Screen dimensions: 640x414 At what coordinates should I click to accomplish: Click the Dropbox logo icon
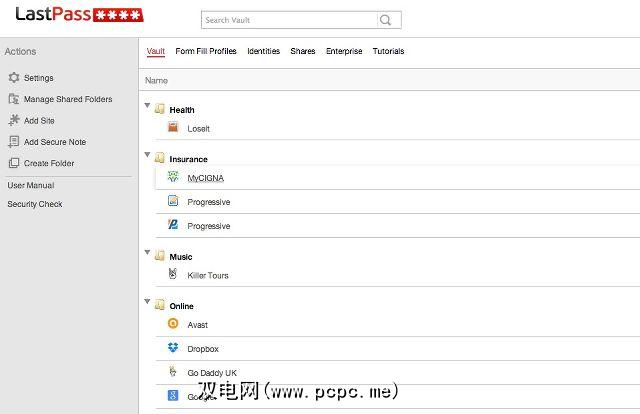pos(173,347)
